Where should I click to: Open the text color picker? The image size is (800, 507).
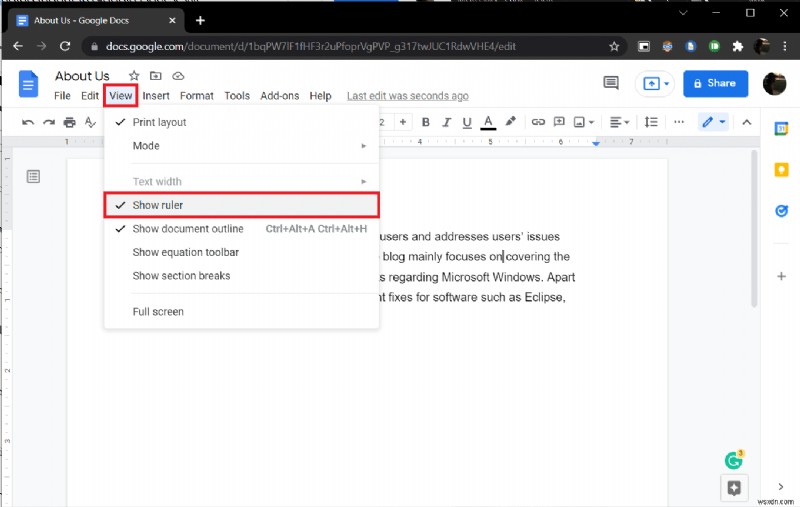pyautogui.click(x=488, y=122)
